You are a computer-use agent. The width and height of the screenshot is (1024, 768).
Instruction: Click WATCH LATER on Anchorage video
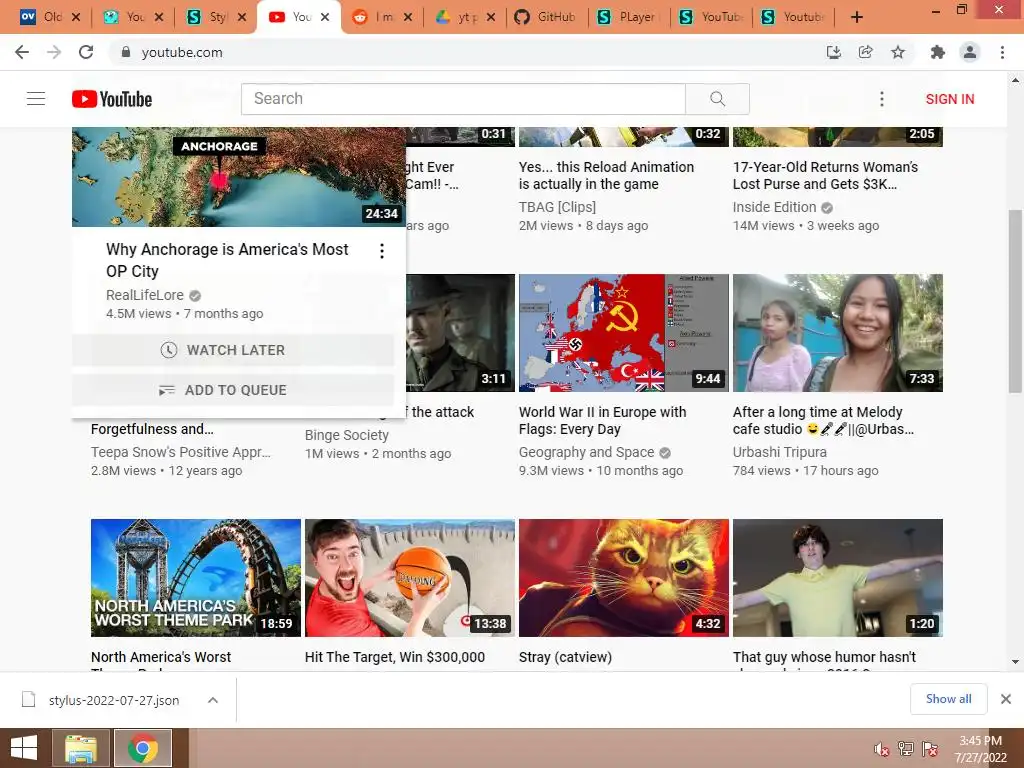[x=233, y=350]
